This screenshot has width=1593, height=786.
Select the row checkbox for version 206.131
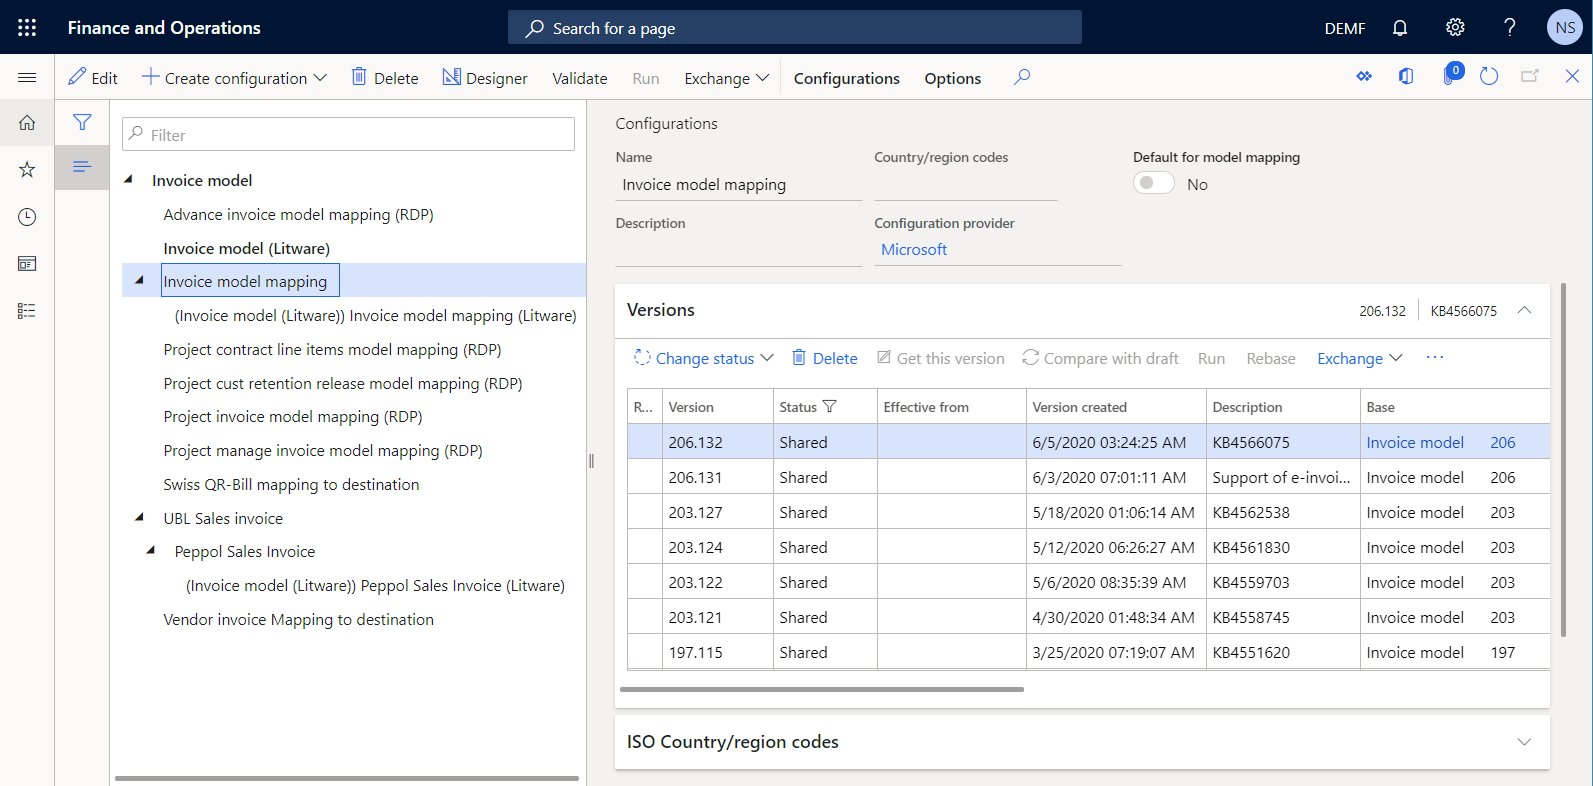pyautogui.click(x=644, y=477)
